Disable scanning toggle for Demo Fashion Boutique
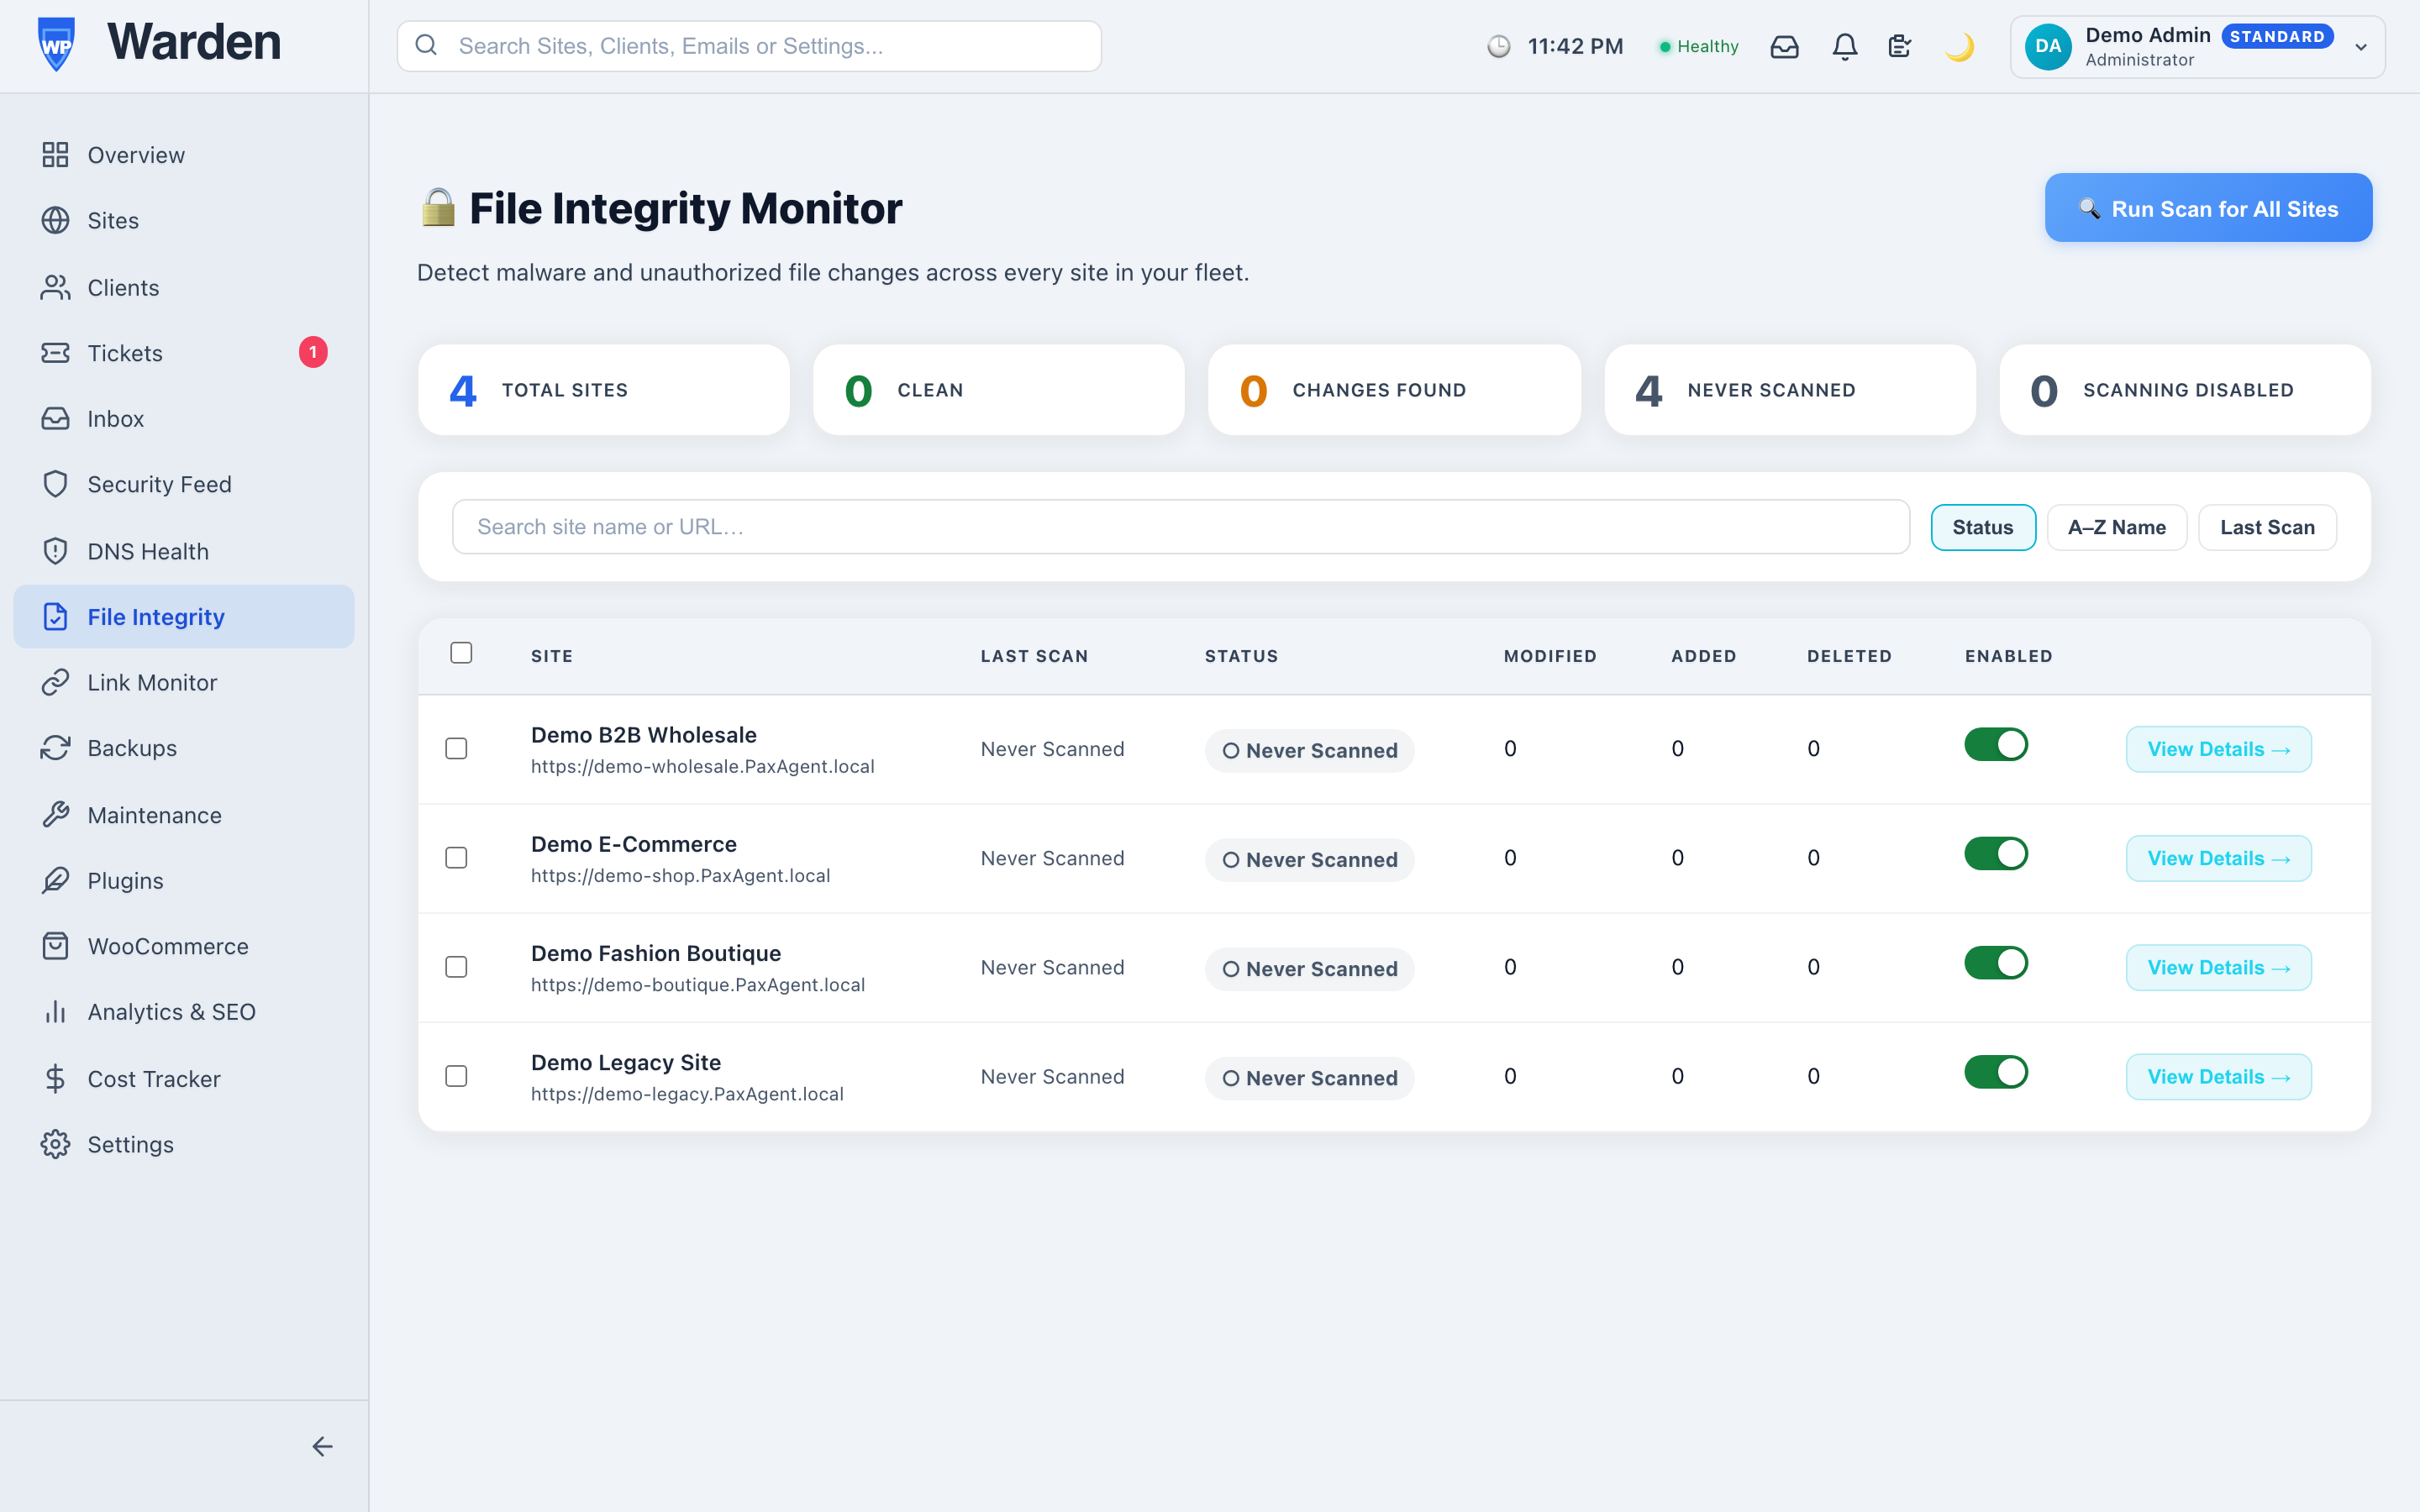This screenshot has width=2420, height=1512. tap(1995, 963)
